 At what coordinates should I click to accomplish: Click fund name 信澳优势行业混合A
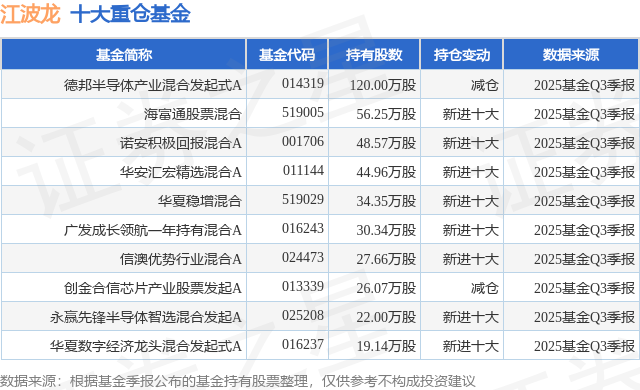pyautogui.click(x=181, y=259)
